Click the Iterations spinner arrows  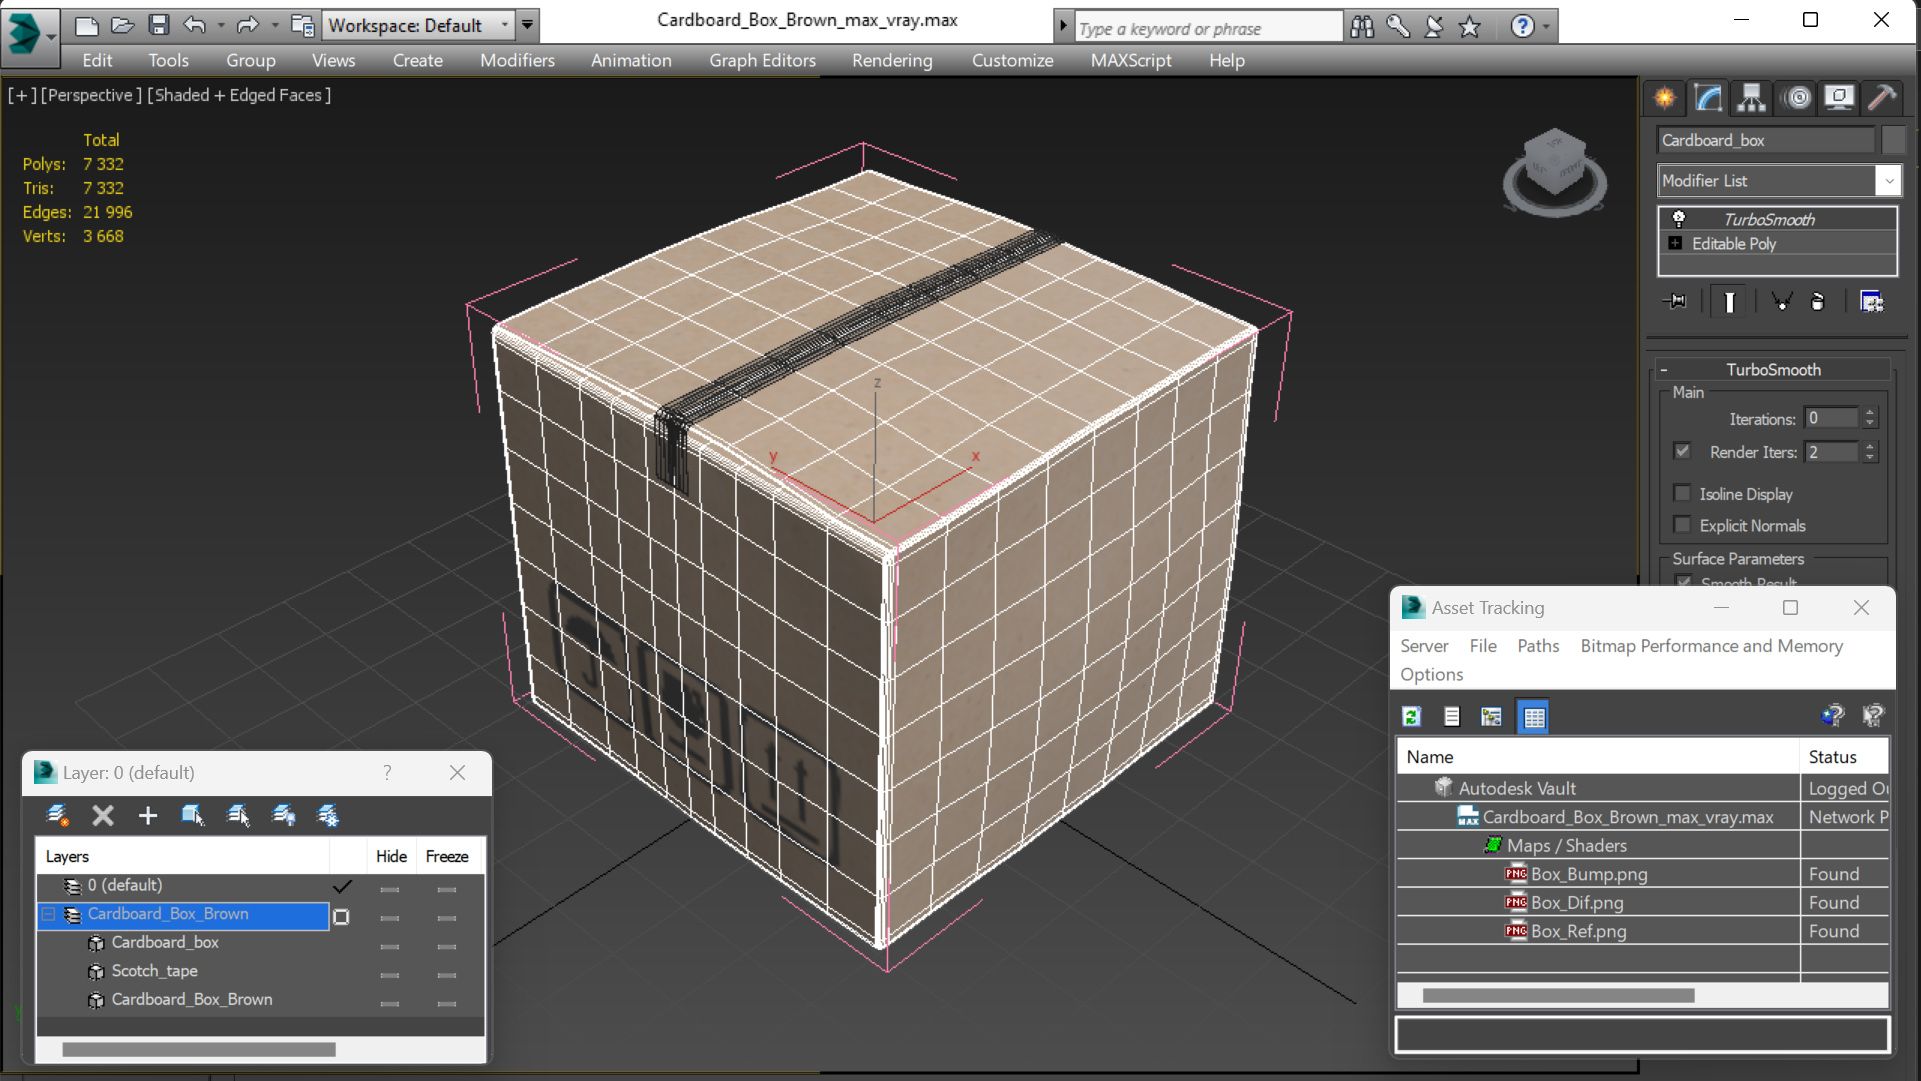pos(1869,419)
